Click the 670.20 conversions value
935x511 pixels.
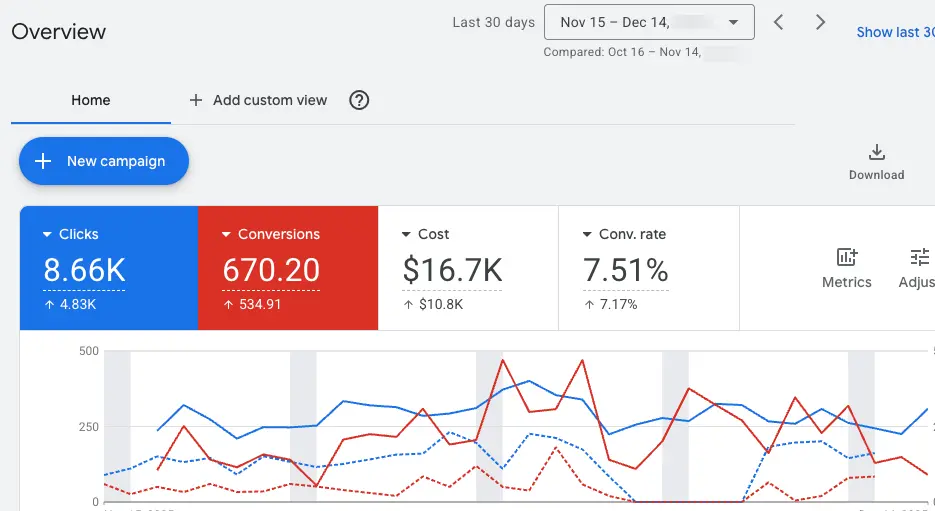tap(271, 270)
